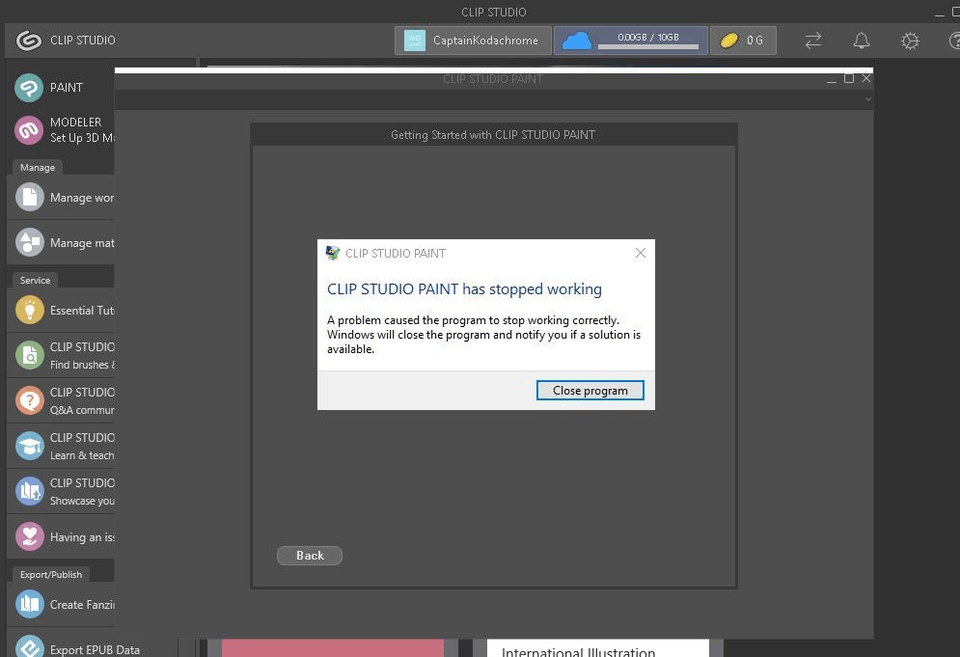Click the 0 G gold balance text
Screen dimensions: 960x657
point(755,40)
